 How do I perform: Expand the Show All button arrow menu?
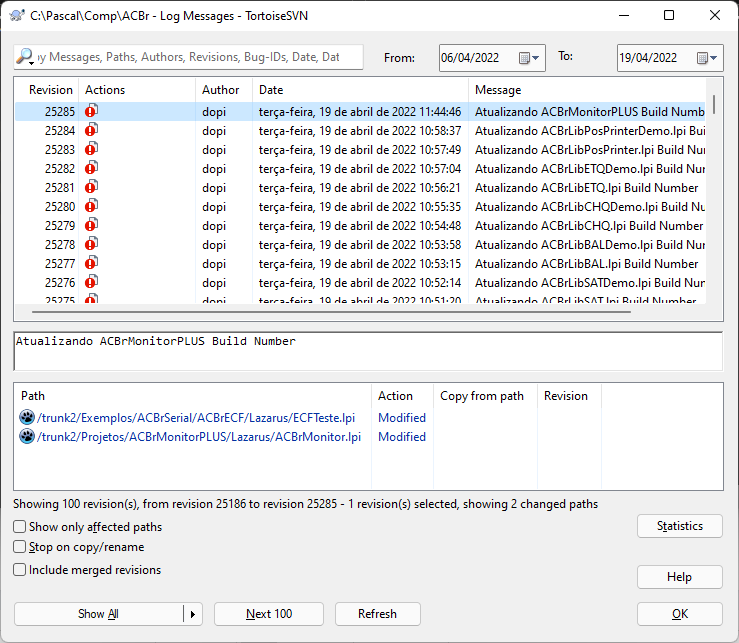[193, 614]
